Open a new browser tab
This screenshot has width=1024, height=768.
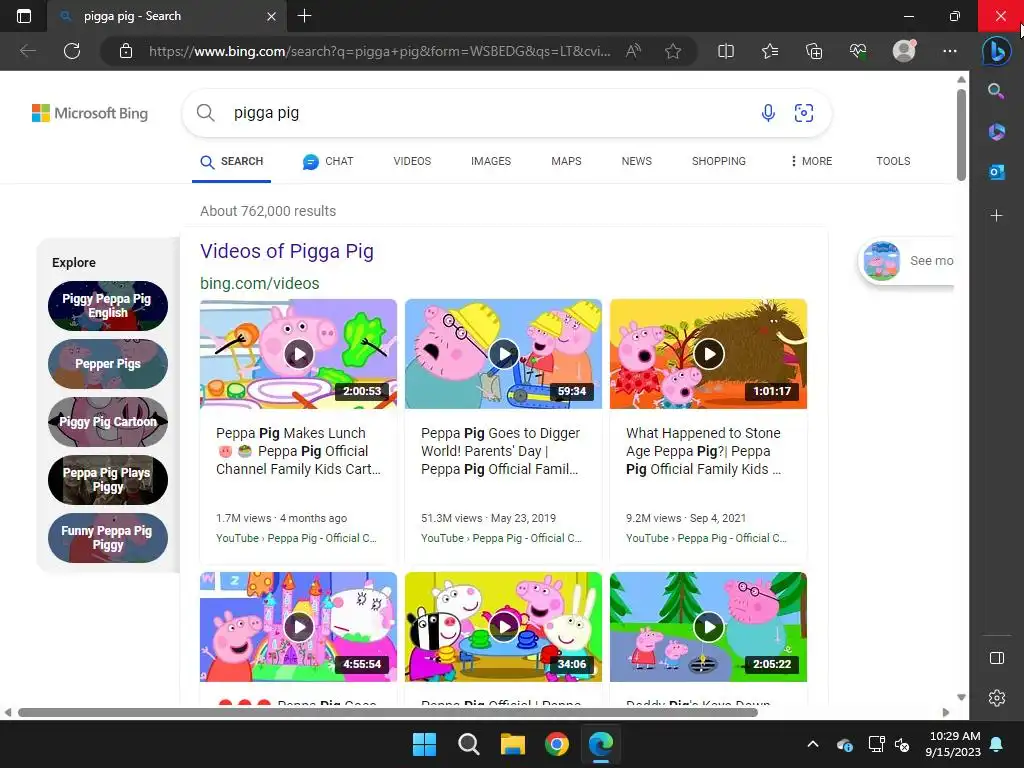(304, 16)
